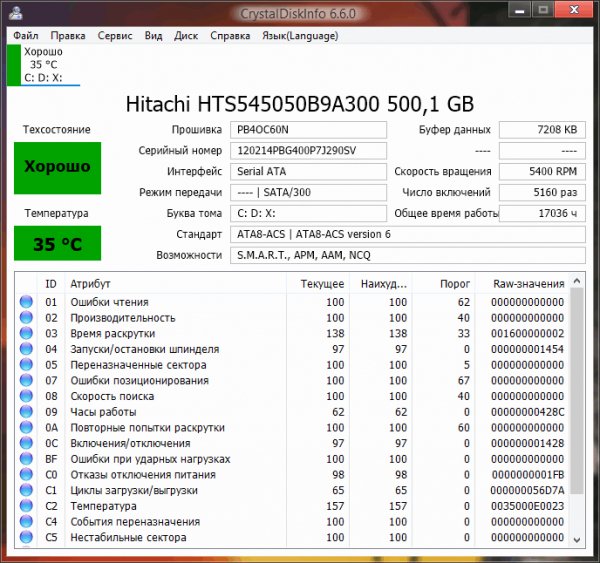
Task: Click the status orb in the C2 Температура row
Action: click(26, 506)
